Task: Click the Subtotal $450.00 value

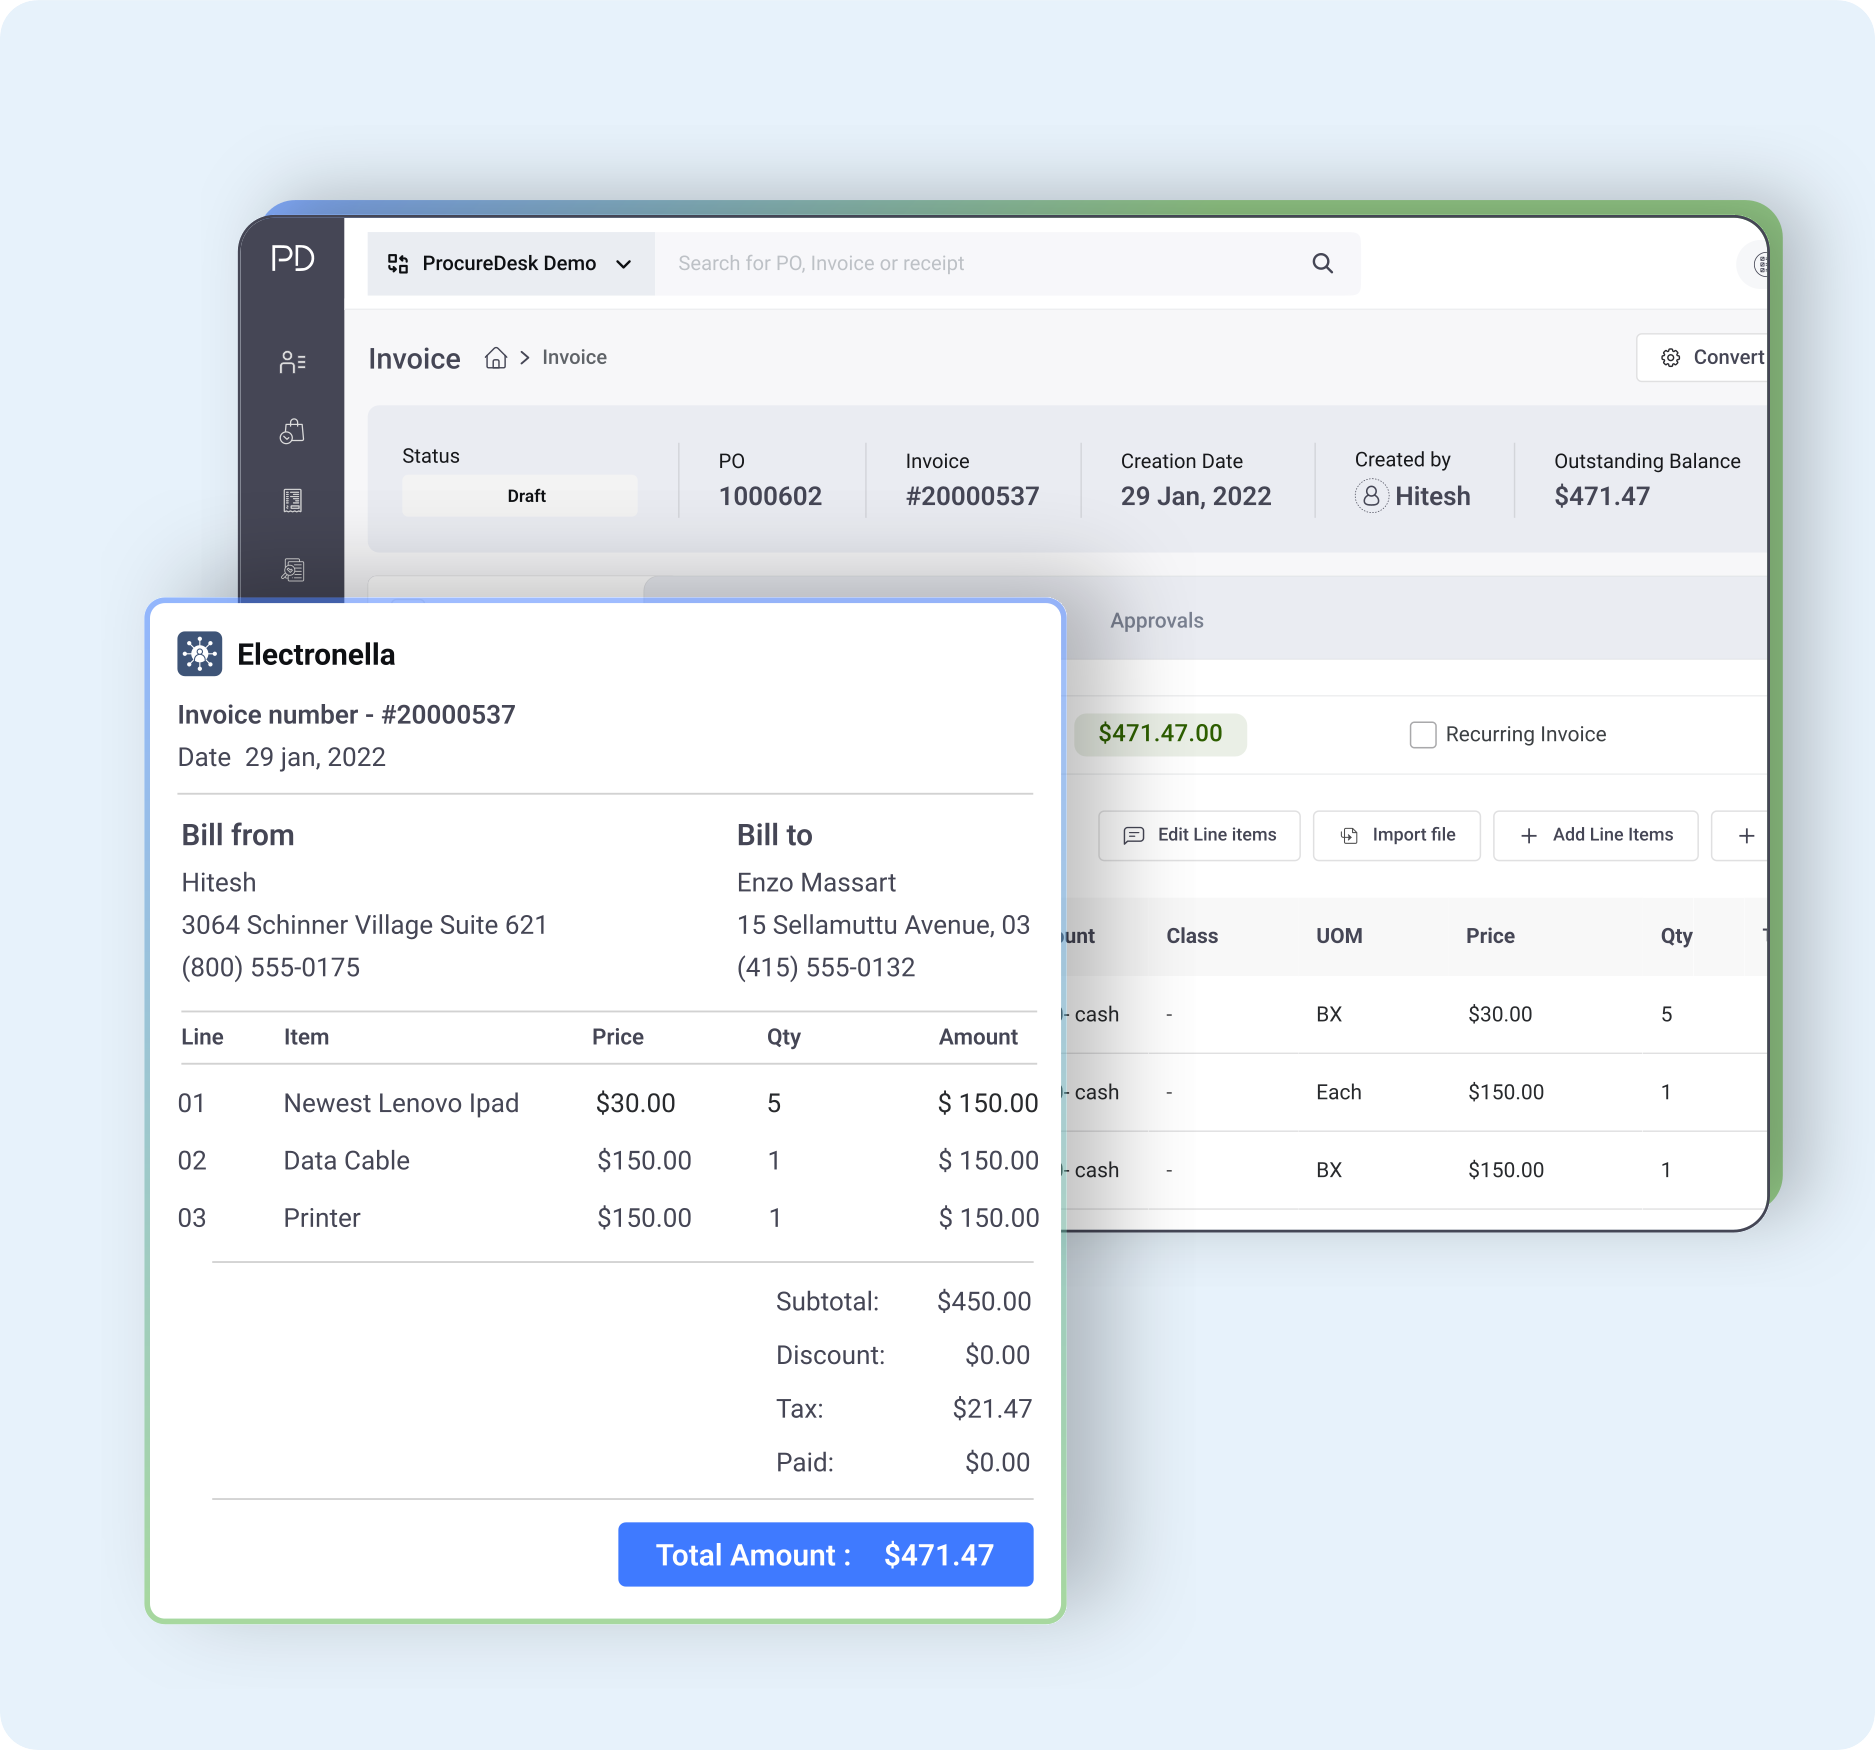Action: (x=984, y=1302)
